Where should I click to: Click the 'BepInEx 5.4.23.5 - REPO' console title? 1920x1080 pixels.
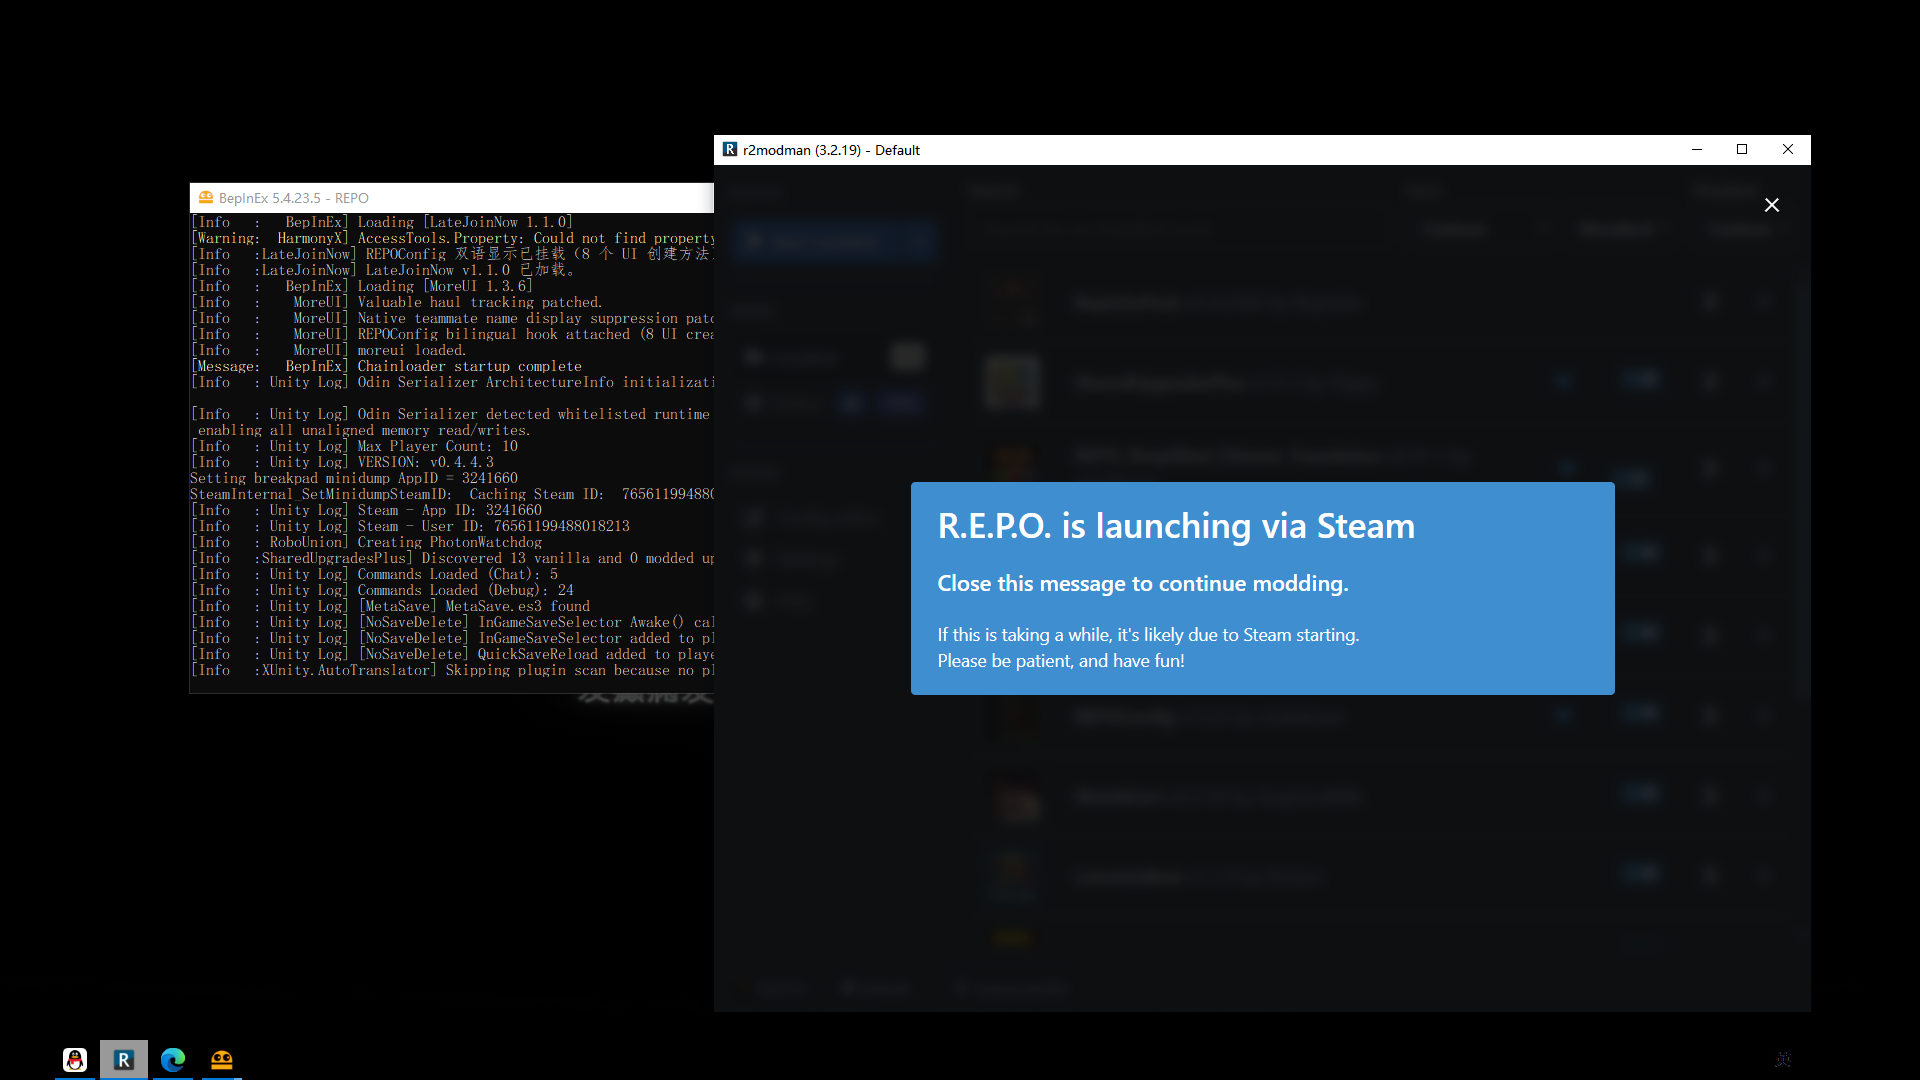click(x=294, y=198)
